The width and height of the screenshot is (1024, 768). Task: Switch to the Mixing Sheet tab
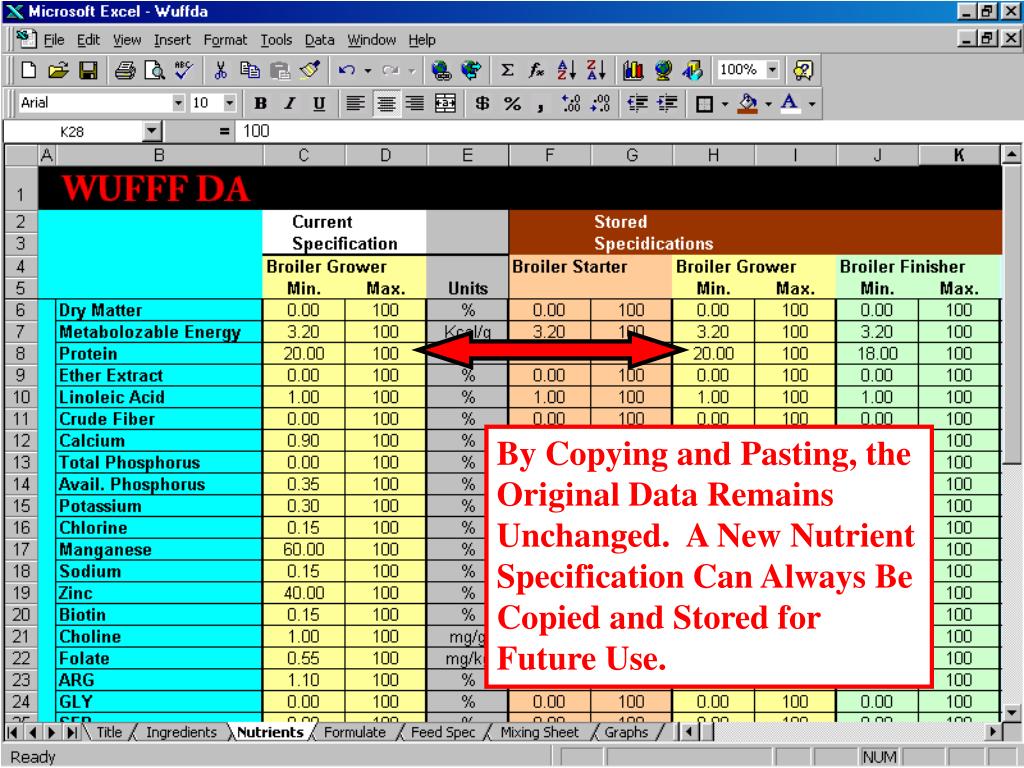(539, 732)
